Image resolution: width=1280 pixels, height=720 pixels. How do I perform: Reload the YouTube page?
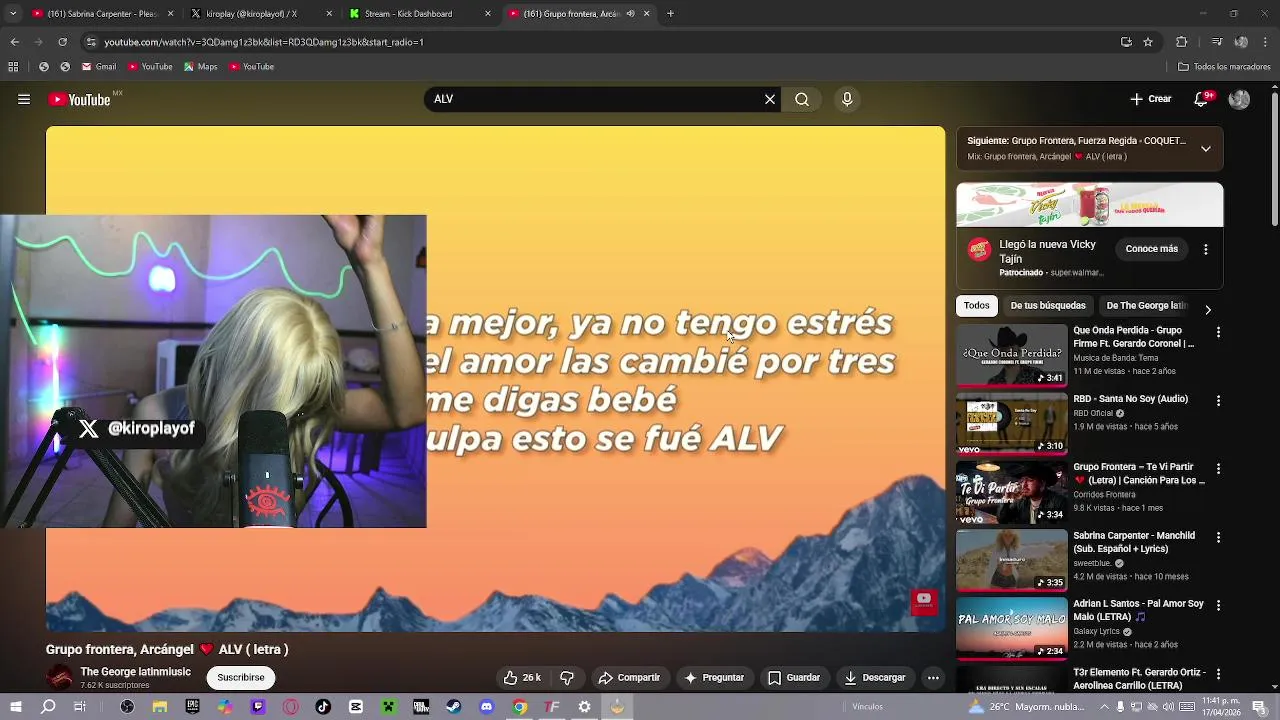pos(62,42)
